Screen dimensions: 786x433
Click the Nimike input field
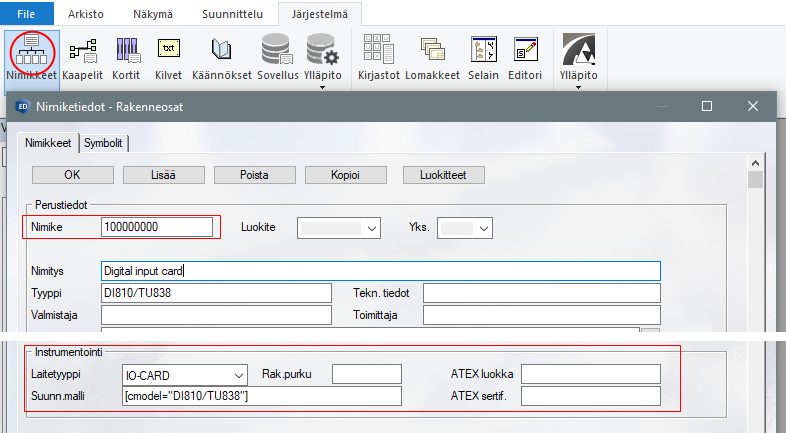pos(157,227)
